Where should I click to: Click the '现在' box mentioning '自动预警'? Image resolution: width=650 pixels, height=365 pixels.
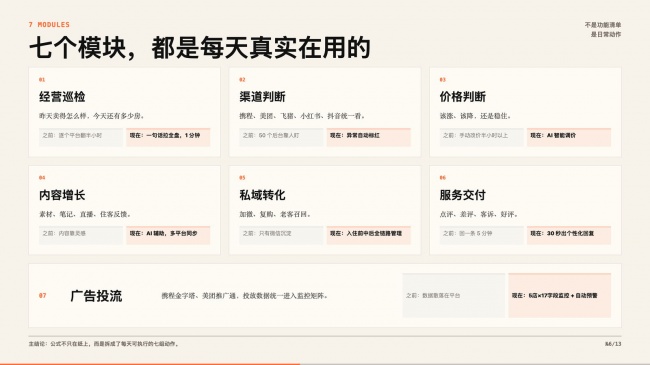[x=560, y=295]
